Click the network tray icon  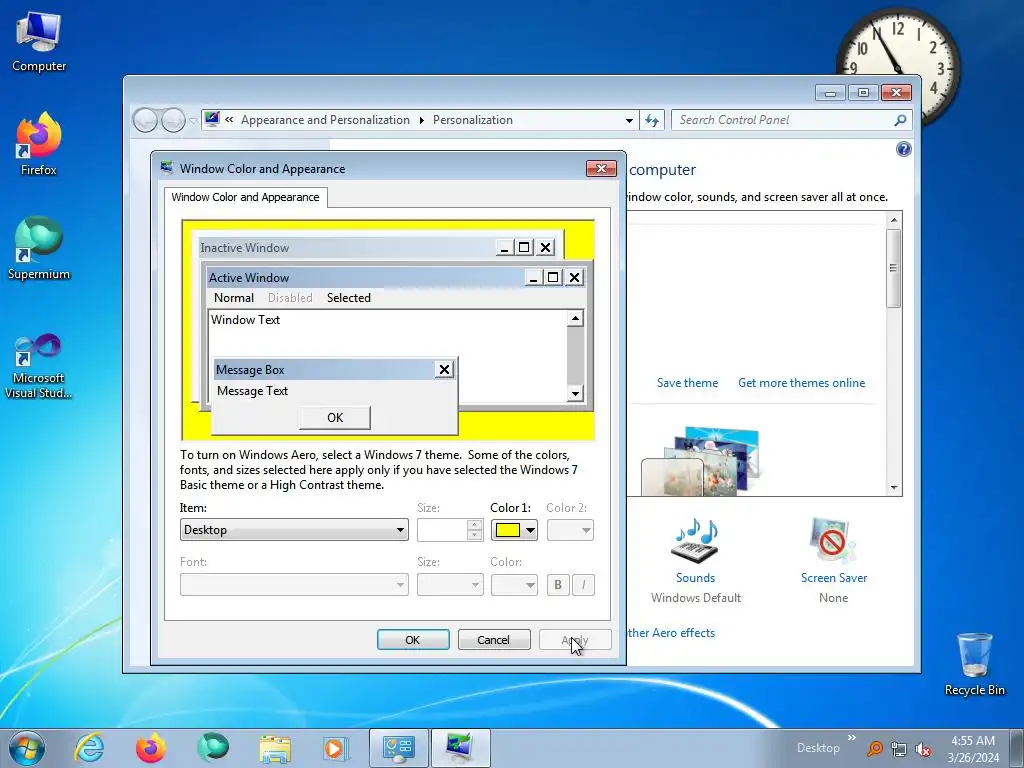[x=899, y=750]
